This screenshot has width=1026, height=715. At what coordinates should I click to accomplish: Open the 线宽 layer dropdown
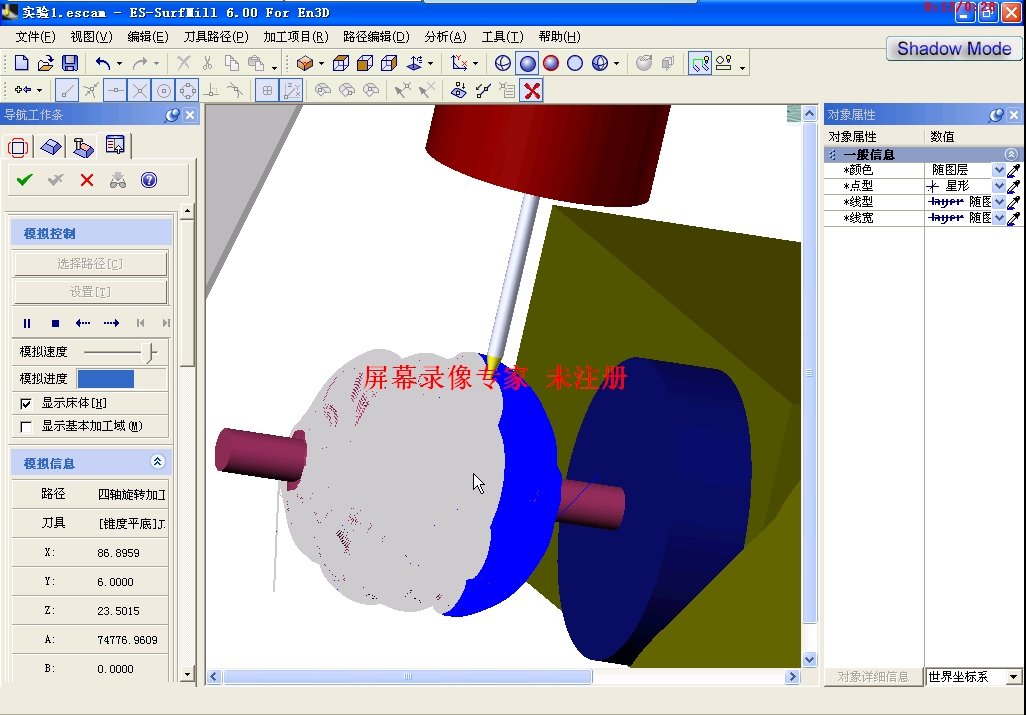tap(999, 218)
